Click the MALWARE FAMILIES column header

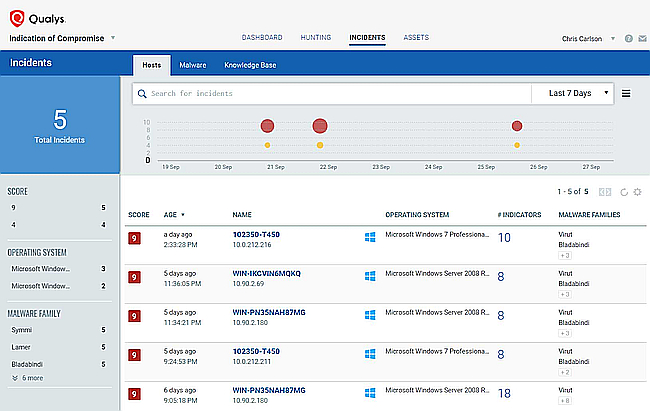pos(589,215)
